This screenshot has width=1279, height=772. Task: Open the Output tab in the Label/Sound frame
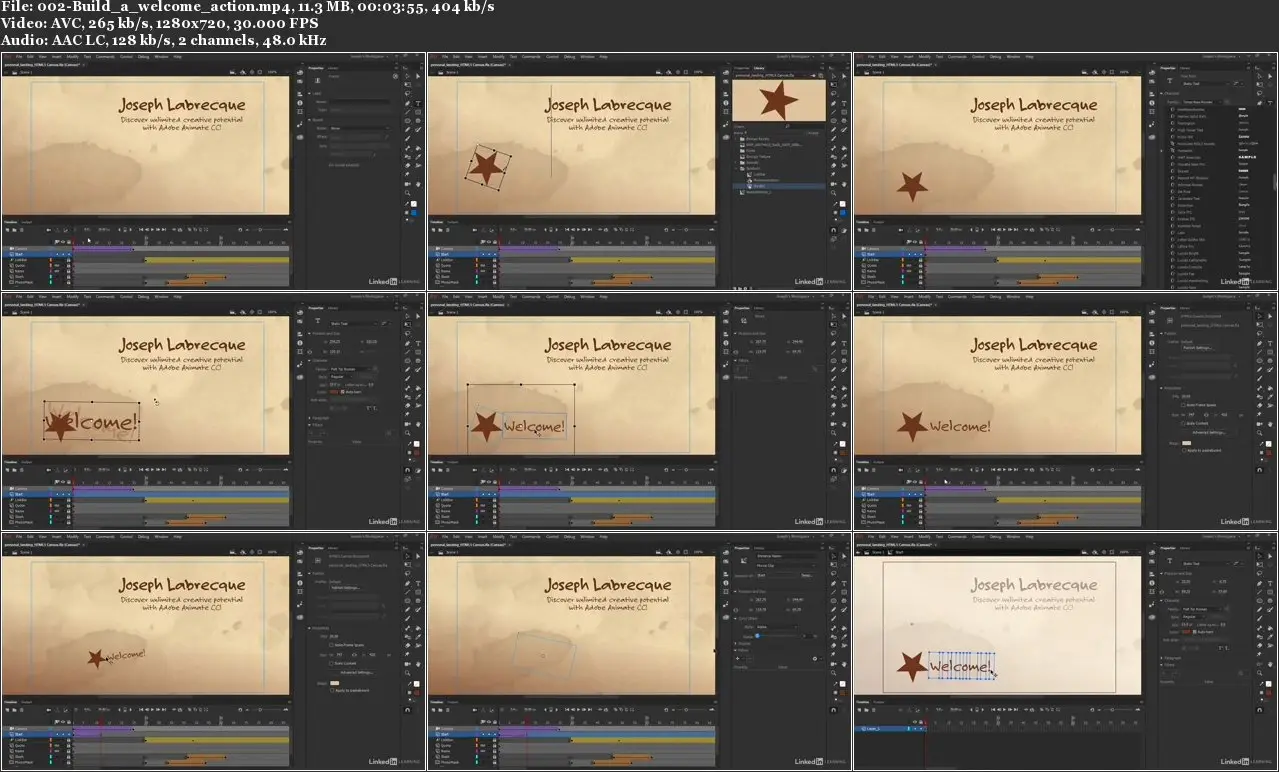[x=27, y=222]
